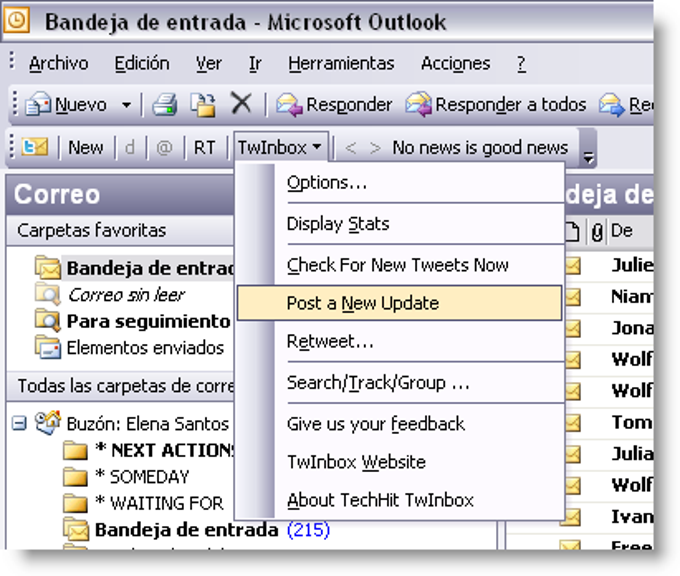
Task: Click the RT retweet toolbar button
Action: (x=204, y=148)
